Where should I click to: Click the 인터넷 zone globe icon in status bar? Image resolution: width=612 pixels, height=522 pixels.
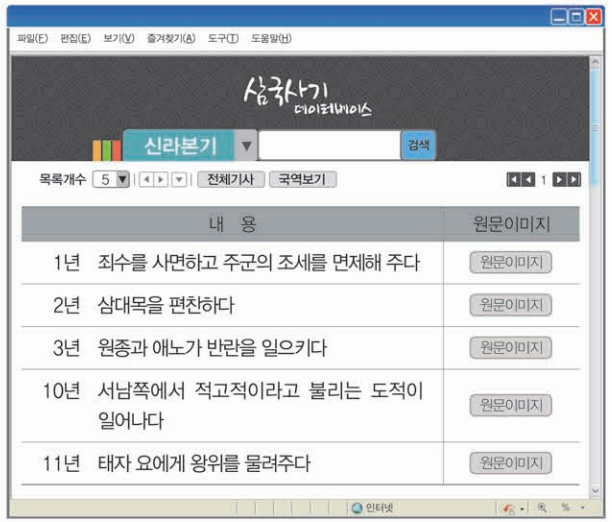tap(357, 508)
